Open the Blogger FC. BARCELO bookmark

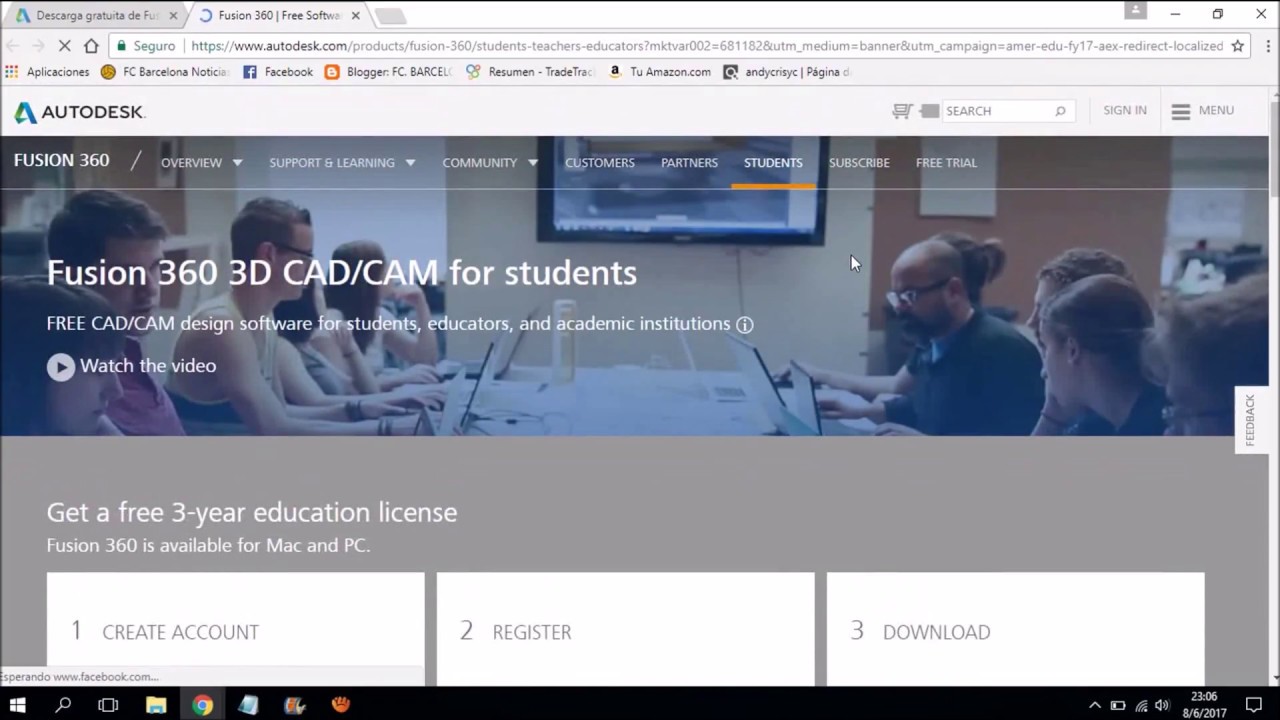[x=389, y=72]
